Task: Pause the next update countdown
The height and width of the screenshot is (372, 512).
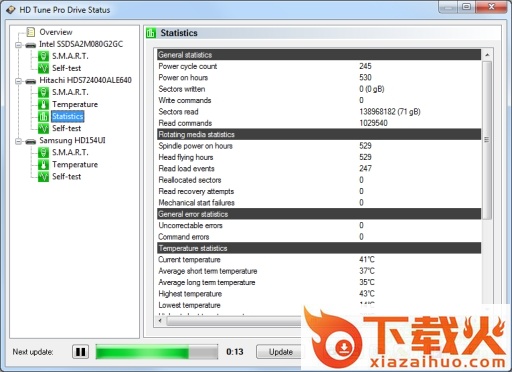Action: (x=80, y=352)
